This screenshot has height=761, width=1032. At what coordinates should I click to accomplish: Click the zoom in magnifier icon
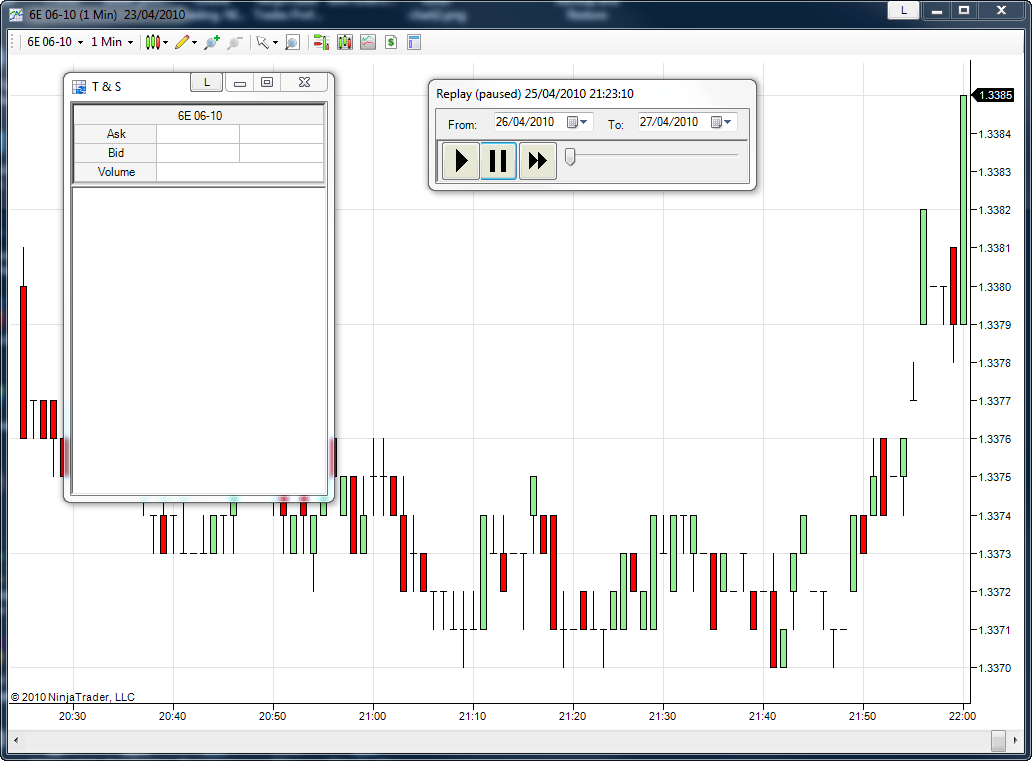[x=212, y=42]
